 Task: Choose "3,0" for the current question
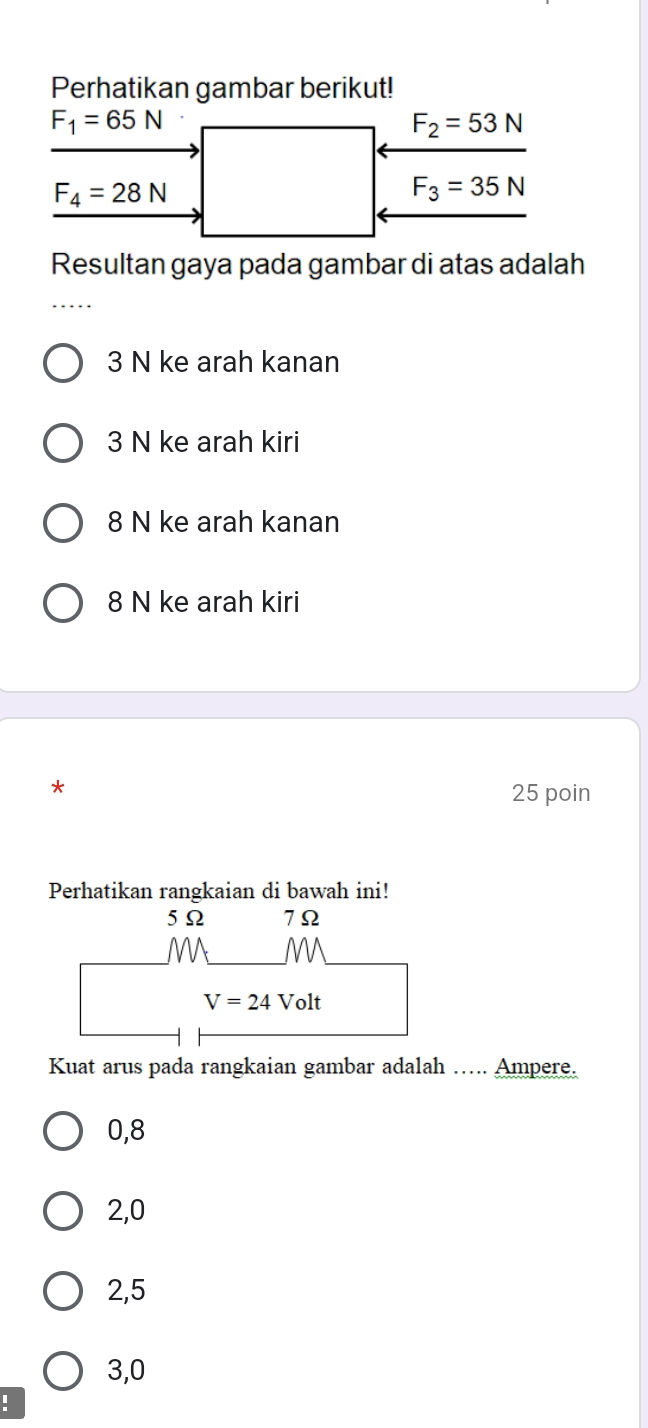[62, 1370]
